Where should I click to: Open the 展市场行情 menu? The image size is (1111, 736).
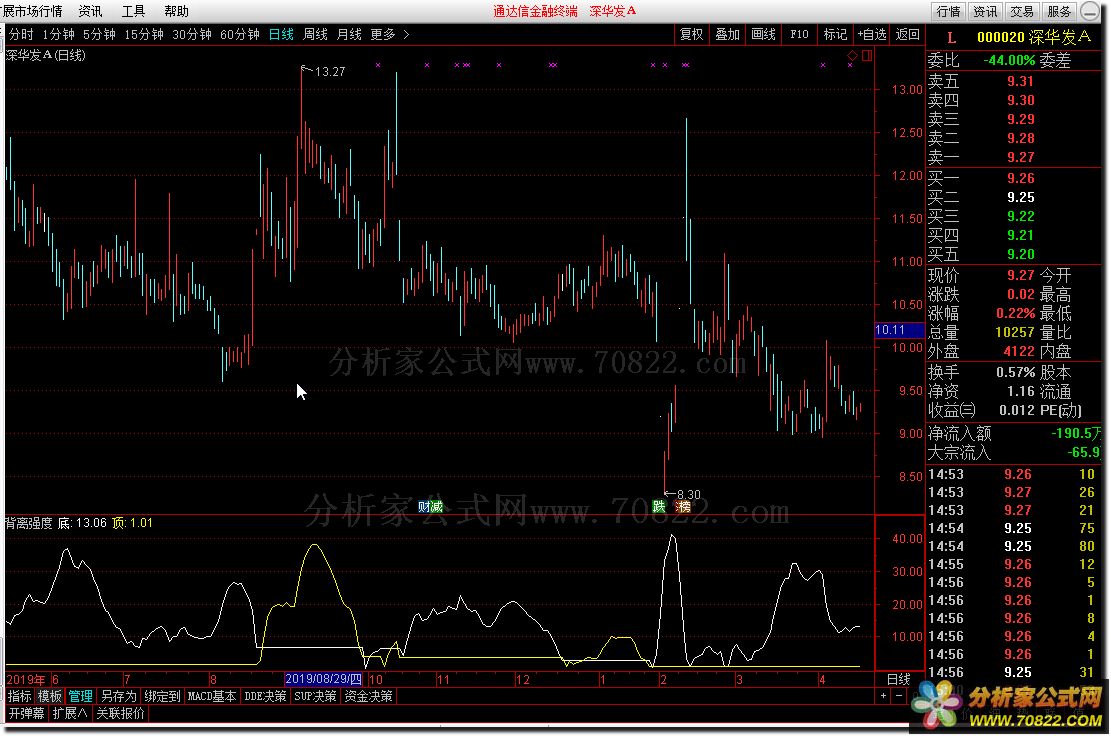32,11
